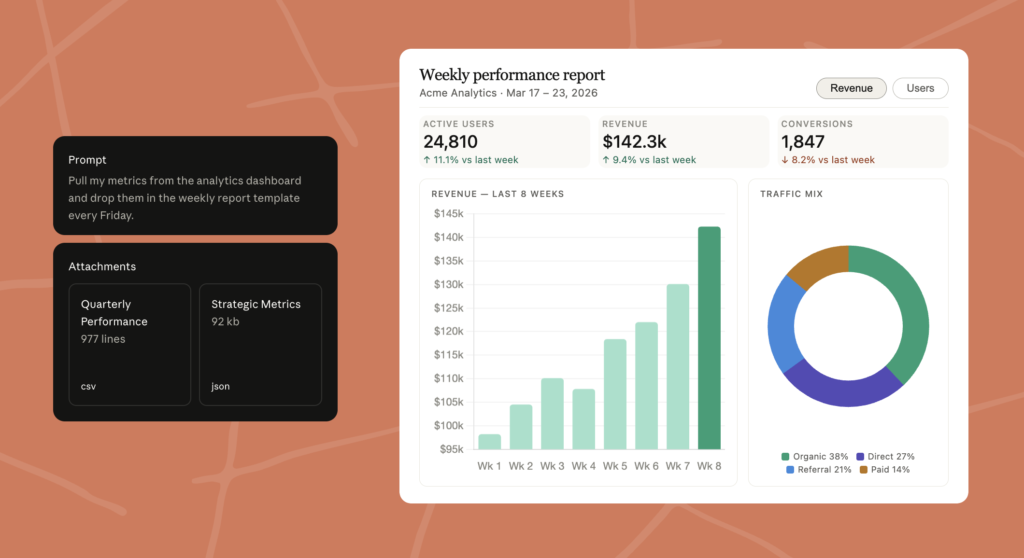
Task: Select the Wk 1 revenue bar
Action: point(490,442)
